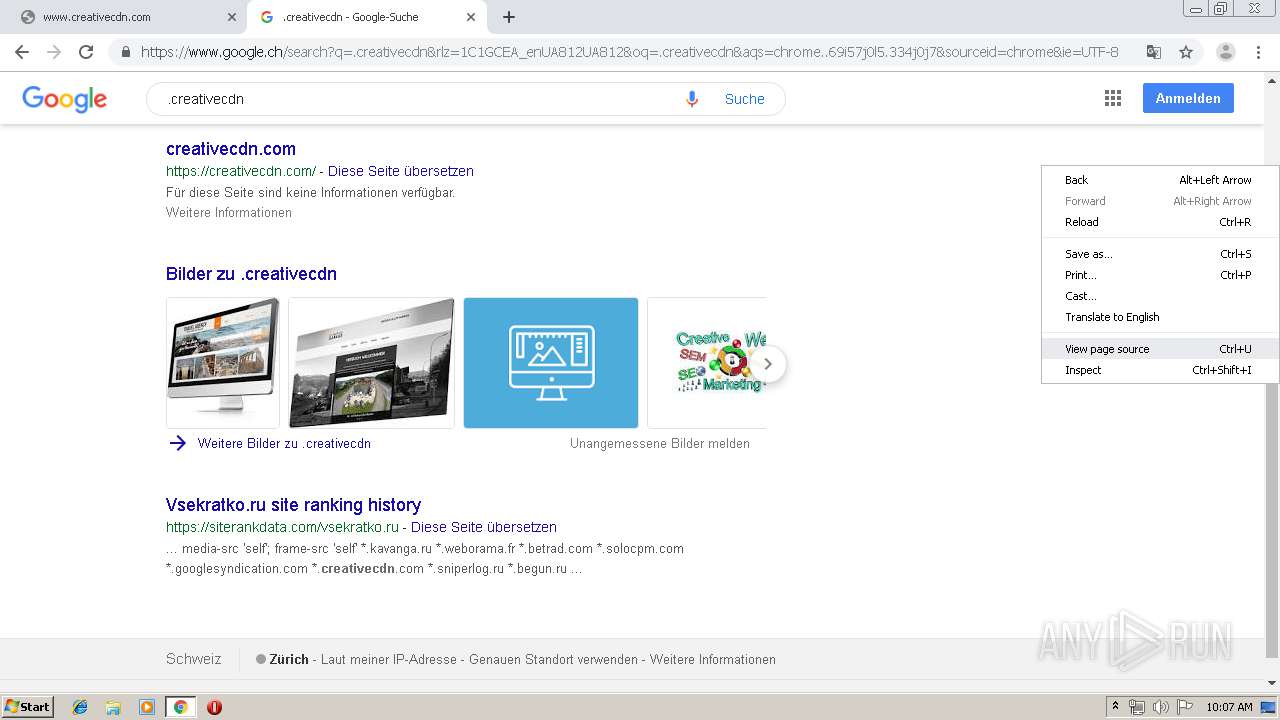Image resolution: width=1280 pixels, height=720 pixels.
Task: Bookmark this page with the star icon
Action: click(x=1186, y=52)
